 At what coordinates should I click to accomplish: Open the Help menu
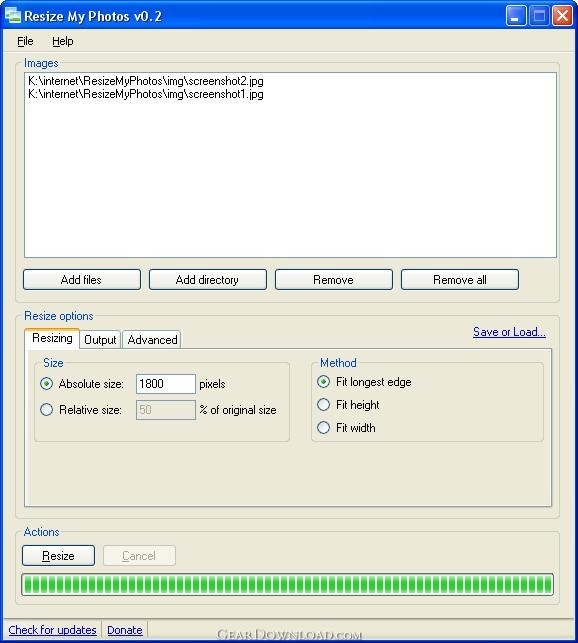(63, 41)
